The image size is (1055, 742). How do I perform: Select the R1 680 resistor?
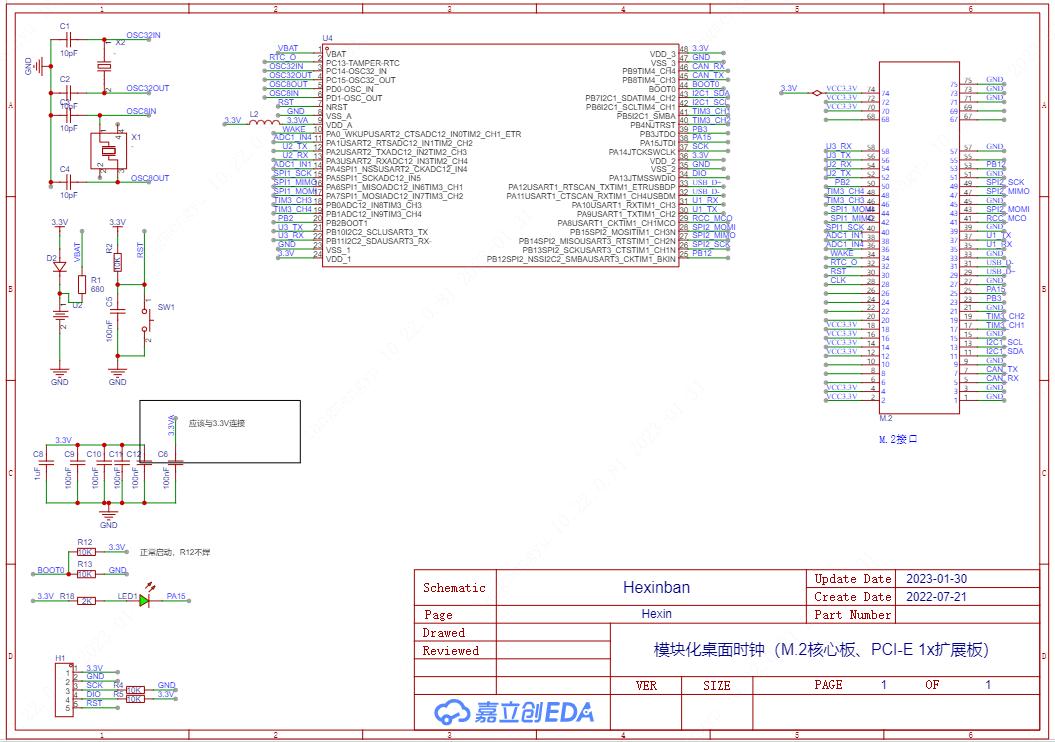[x=81, y=286]
